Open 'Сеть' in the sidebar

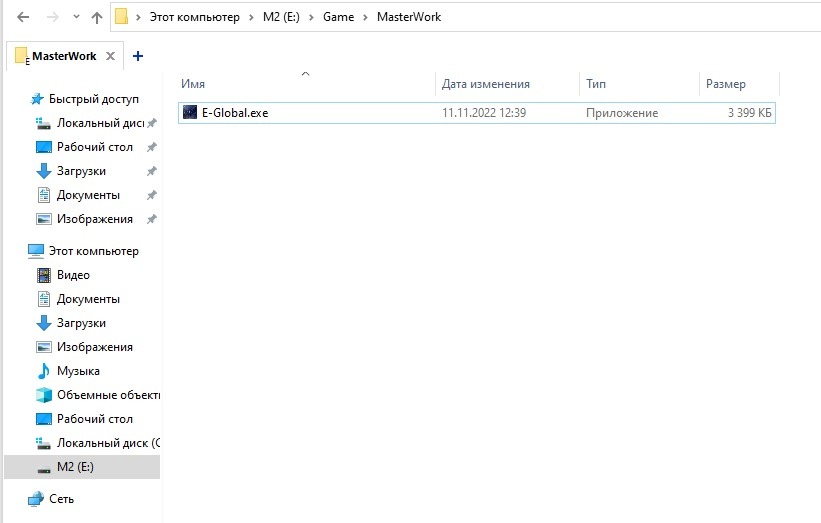61,499
